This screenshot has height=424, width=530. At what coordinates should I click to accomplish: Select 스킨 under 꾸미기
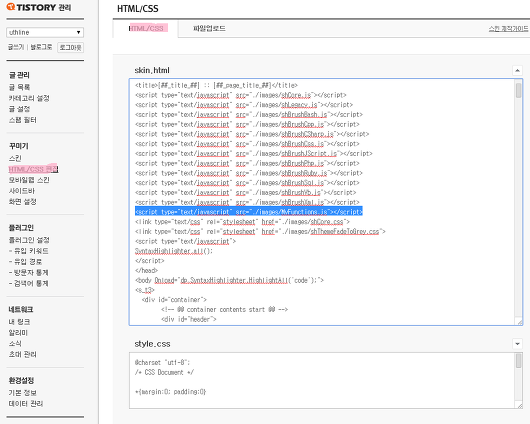click(15, 158)
